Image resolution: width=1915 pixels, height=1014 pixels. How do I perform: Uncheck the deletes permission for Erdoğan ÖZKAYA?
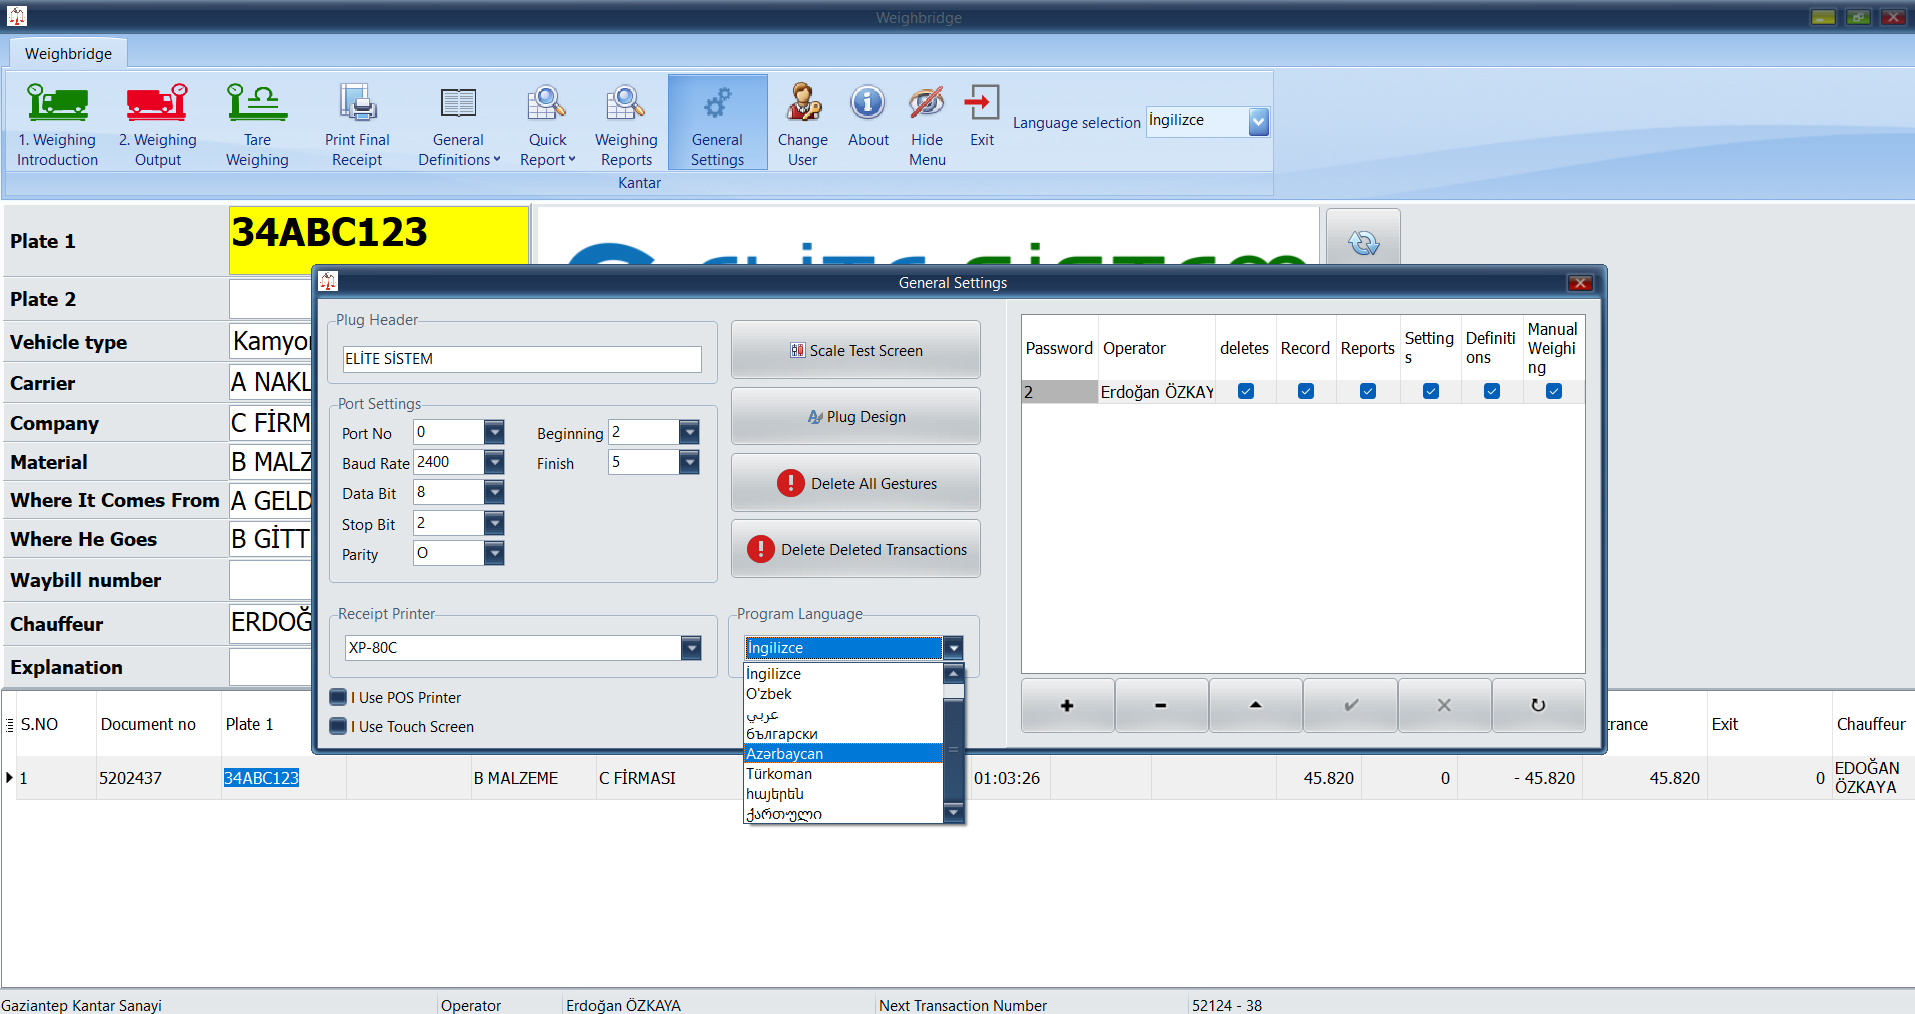point(1245,391)
